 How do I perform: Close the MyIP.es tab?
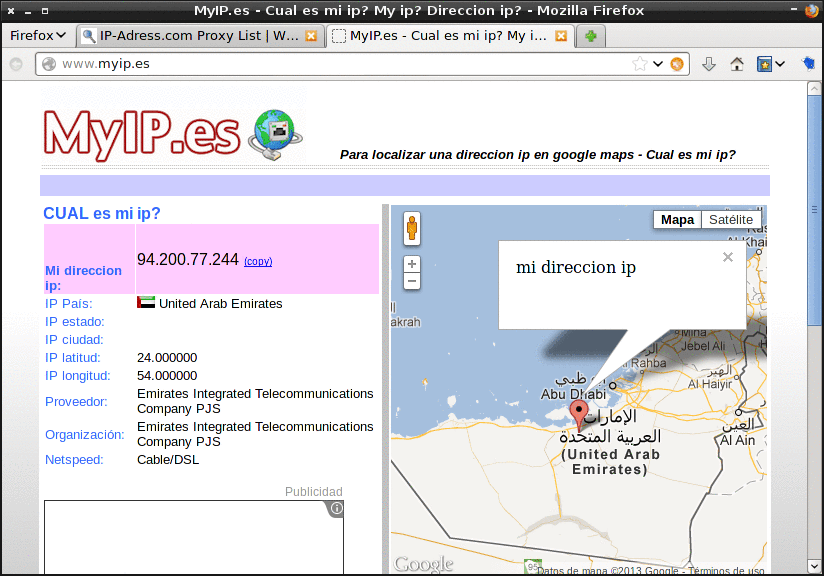point(561,36)
